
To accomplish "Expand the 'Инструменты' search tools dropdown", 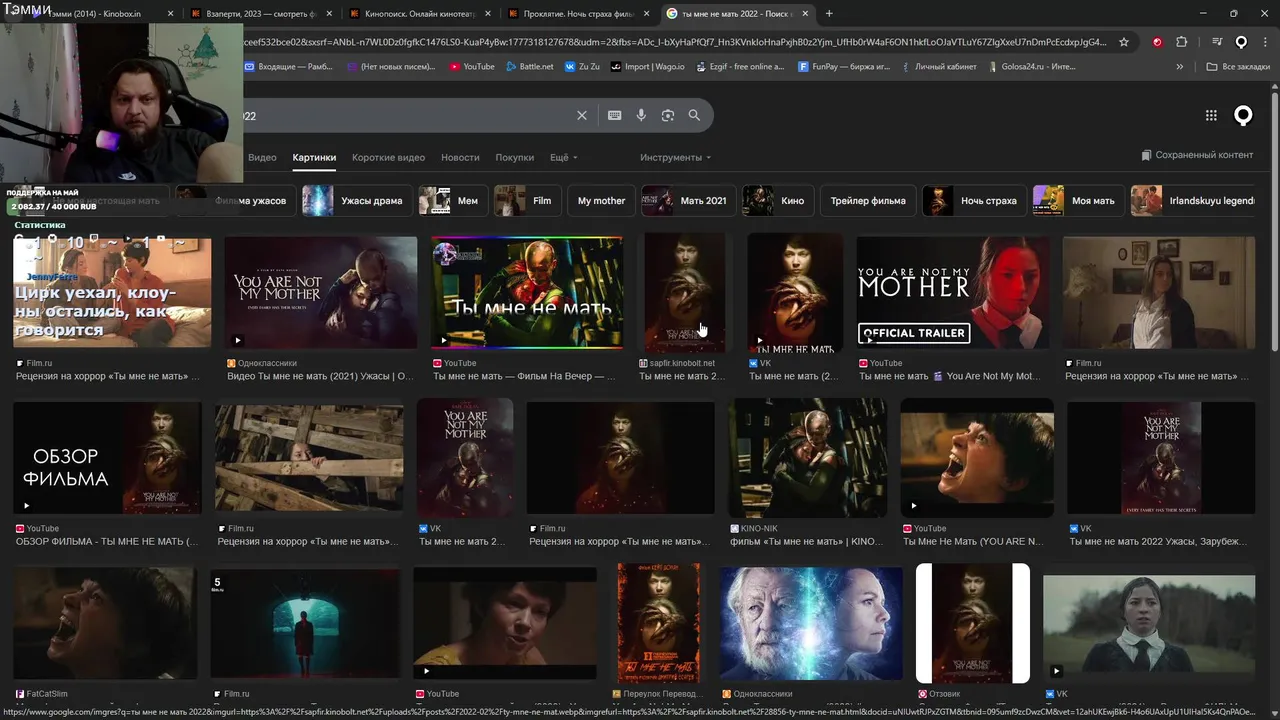I will 676,157.
